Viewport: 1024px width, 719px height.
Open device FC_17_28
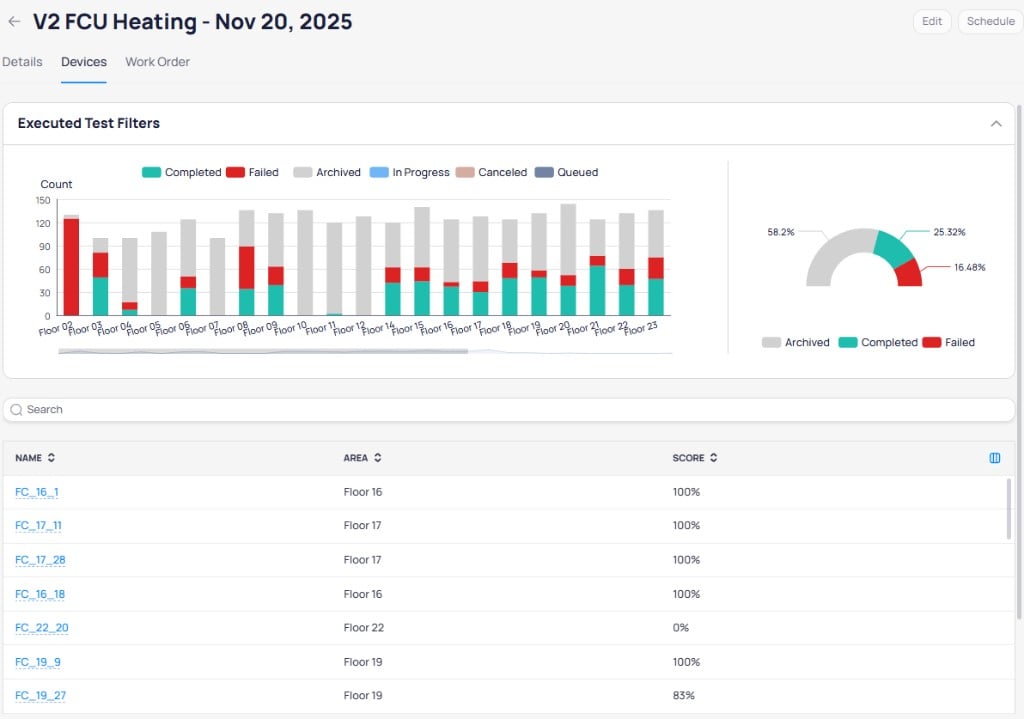40,560
